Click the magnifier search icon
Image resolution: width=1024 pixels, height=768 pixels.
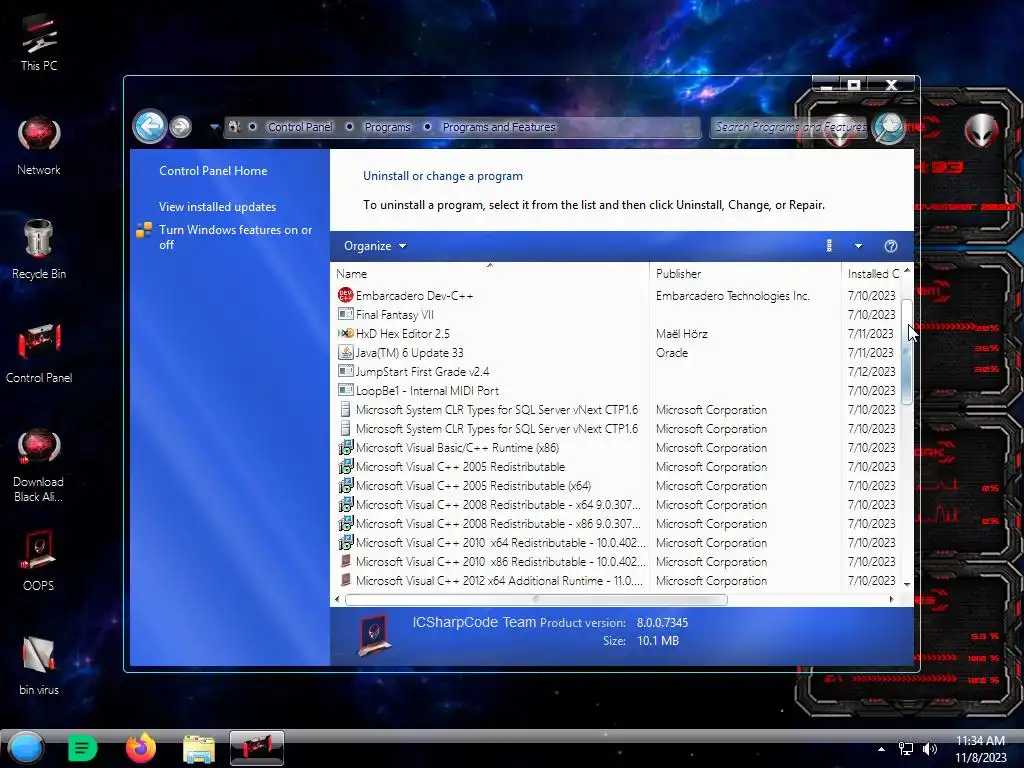point(888,127)
